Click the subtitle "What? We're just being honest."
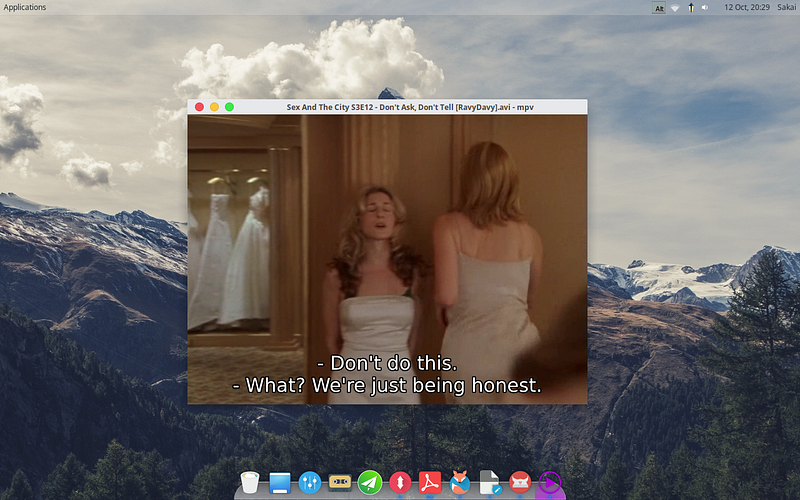 click(387, 385)
